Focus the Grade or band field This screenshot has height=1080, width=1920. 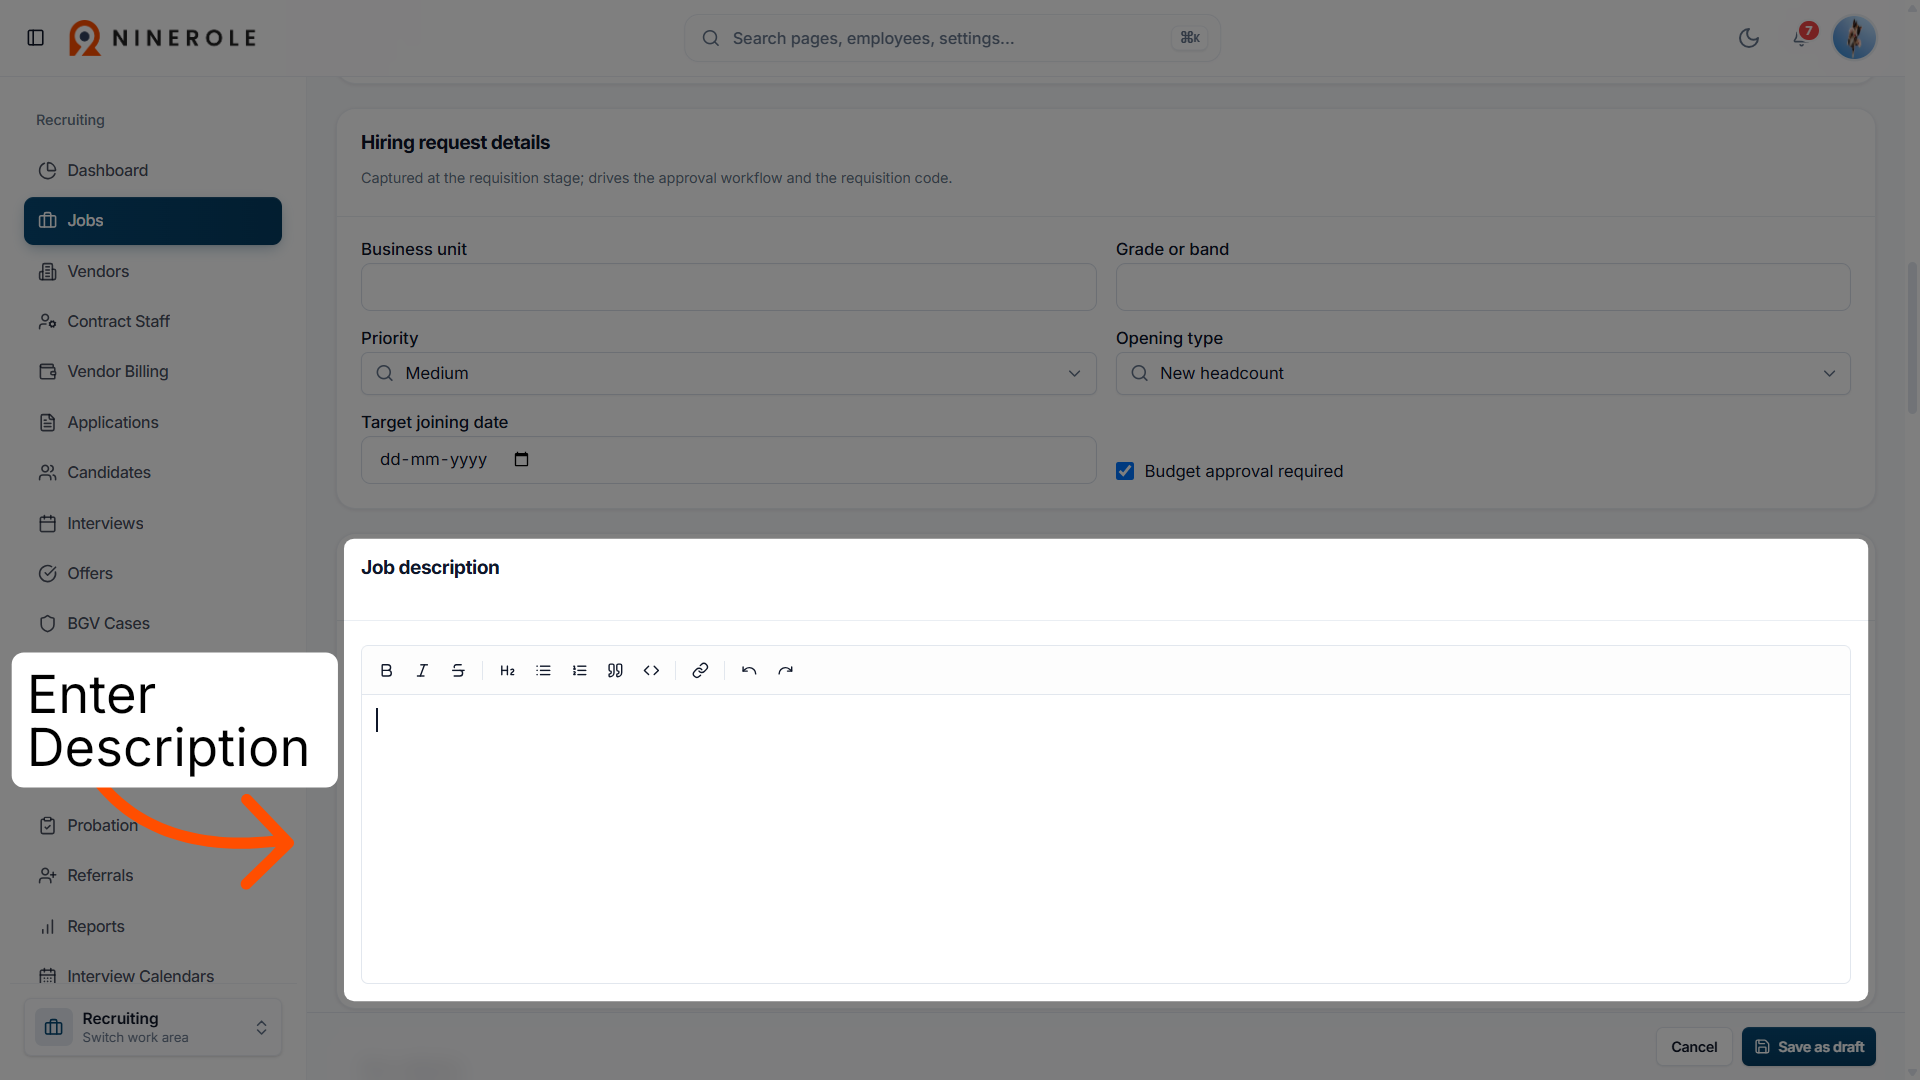pos(1483,287)
